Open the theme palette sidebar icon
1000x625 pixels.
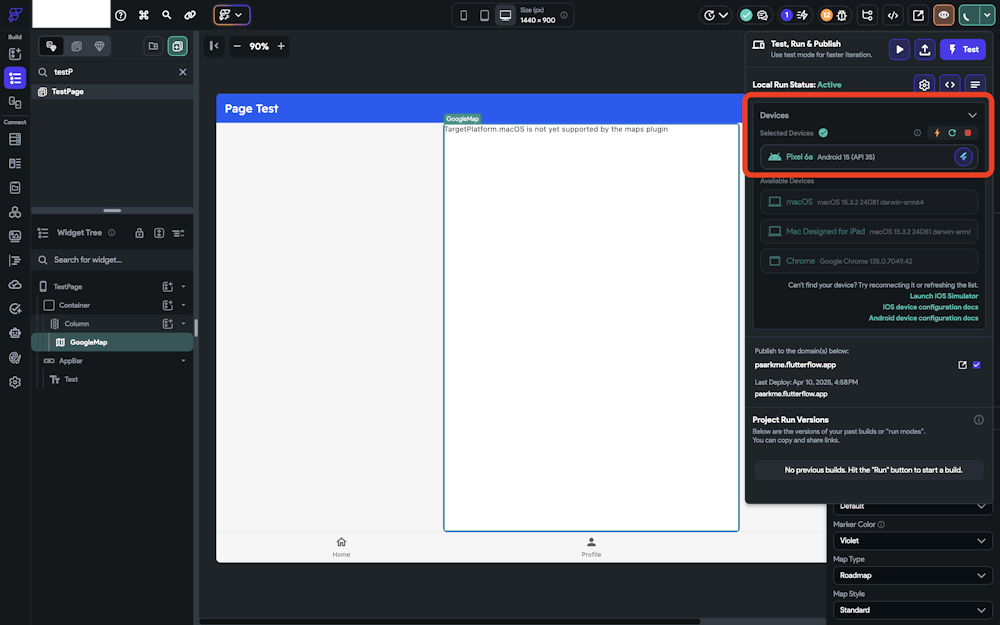15,358
